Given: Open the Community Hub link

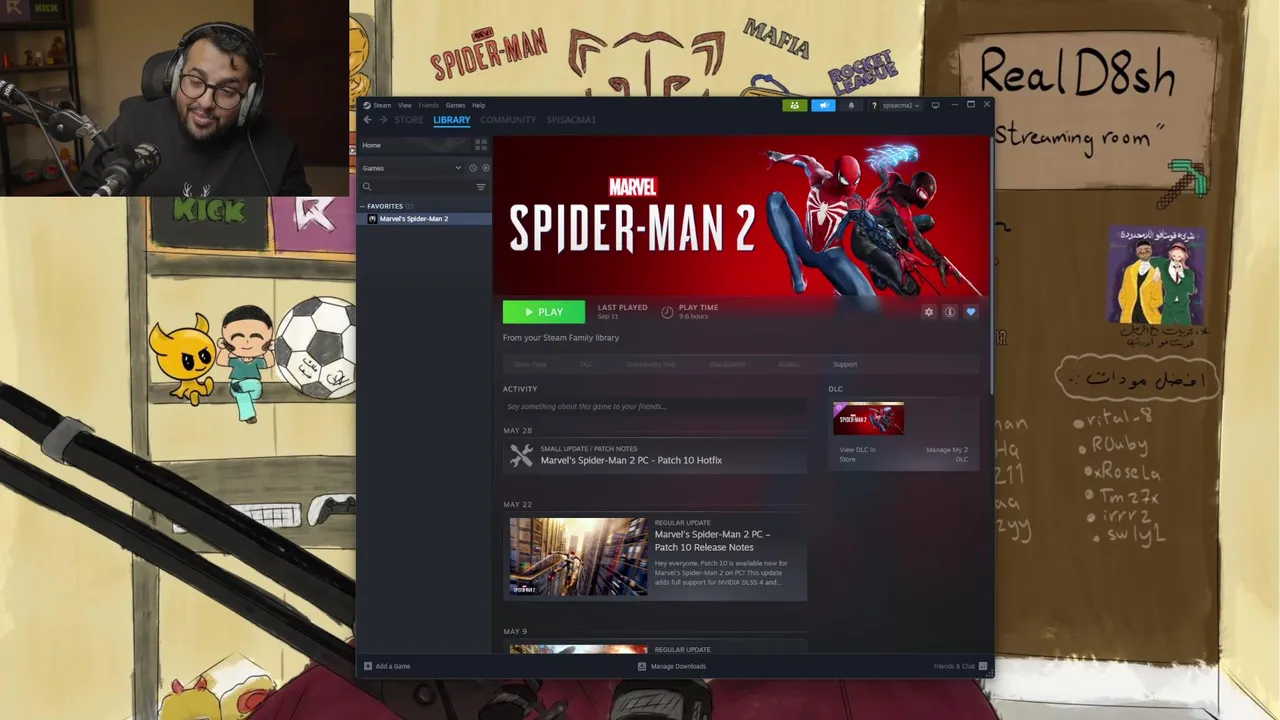Looking at the screenshot, I should click(x=651, y=364).
